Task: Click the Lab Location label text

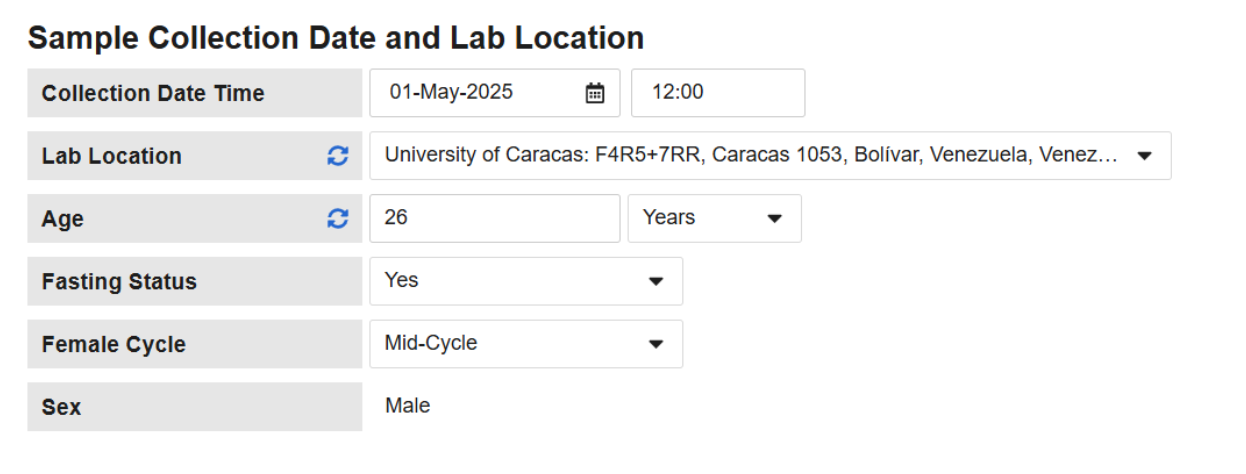Action: pyautogui.click(x=112, y=157)
